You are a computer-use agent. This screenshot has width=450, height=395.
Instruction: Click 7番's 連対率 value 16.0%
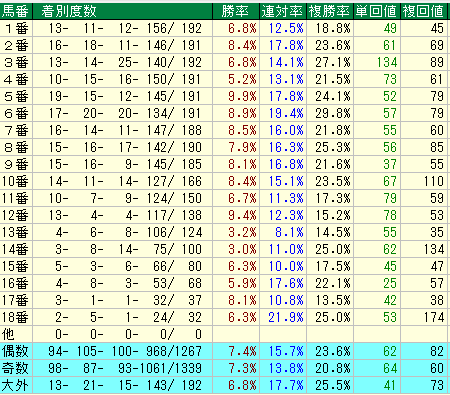(286, 130)
